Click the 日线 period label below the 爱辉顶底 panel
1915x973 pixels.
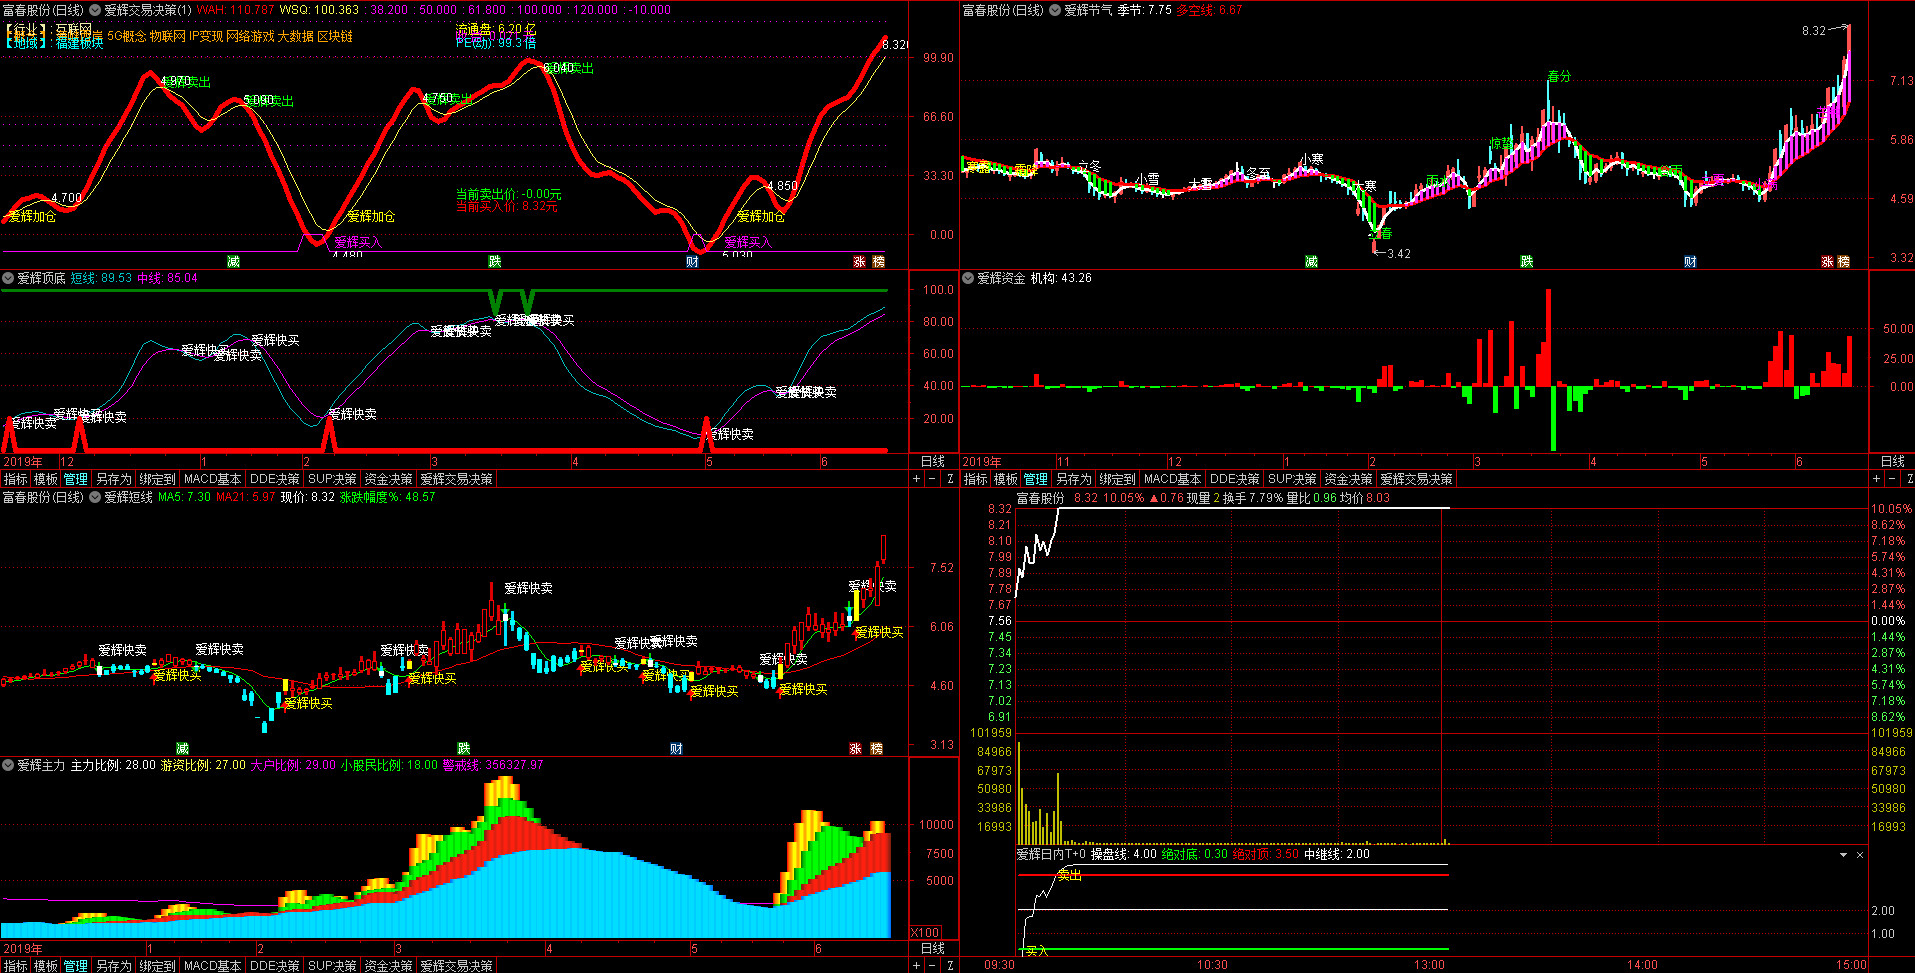point(932,462)
